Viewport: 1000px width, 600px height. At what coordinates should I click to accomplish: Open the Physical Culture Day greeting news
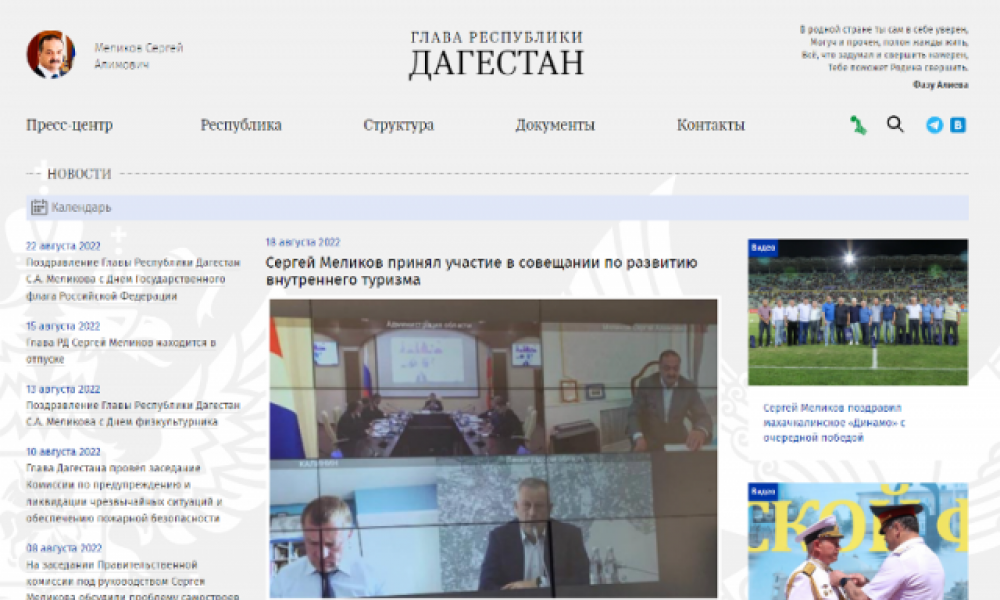point(132,414)
